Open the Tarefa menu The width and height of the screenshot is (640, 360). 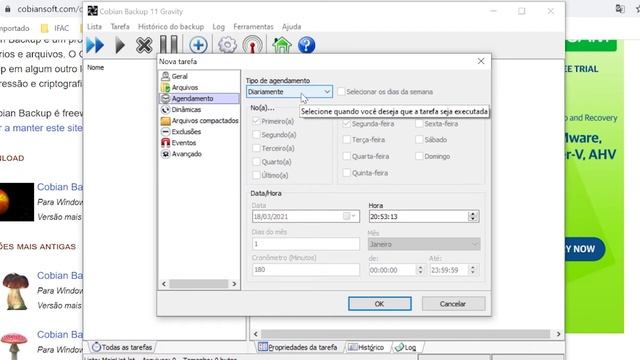click(x=120, y=27)
